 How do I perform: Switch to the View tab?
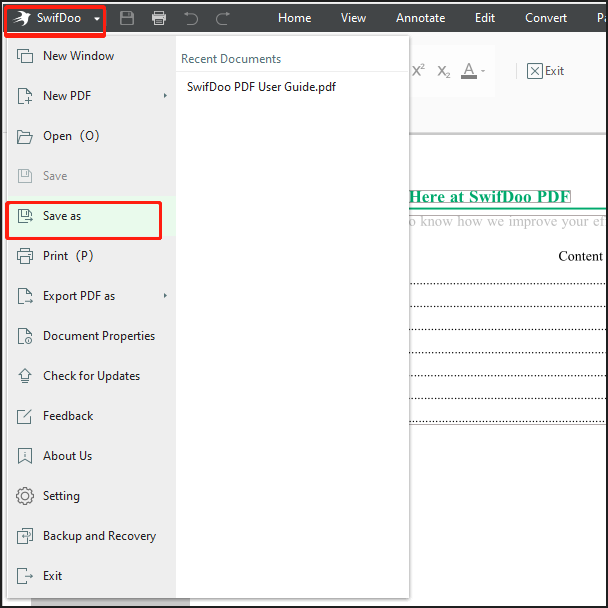click(353, 18)
